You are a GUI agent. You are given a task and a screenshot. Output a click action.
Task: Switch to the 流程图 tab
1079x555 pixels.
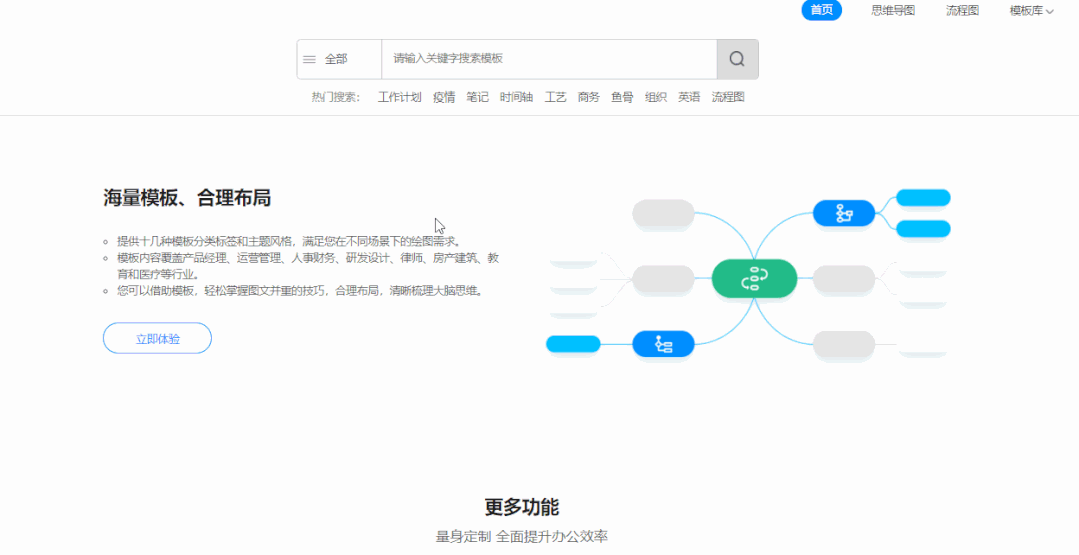click(x=962, y=11)
